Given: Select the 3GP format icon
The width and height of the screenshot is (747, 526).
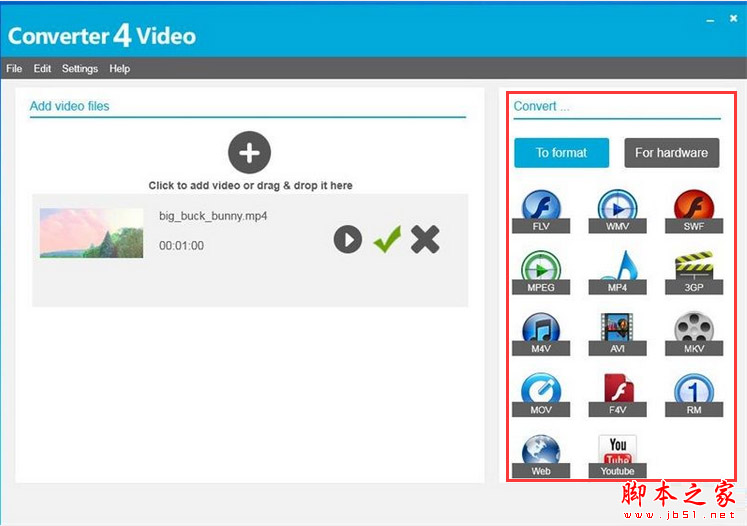Looking at the screenshot, I should [694, 272].
